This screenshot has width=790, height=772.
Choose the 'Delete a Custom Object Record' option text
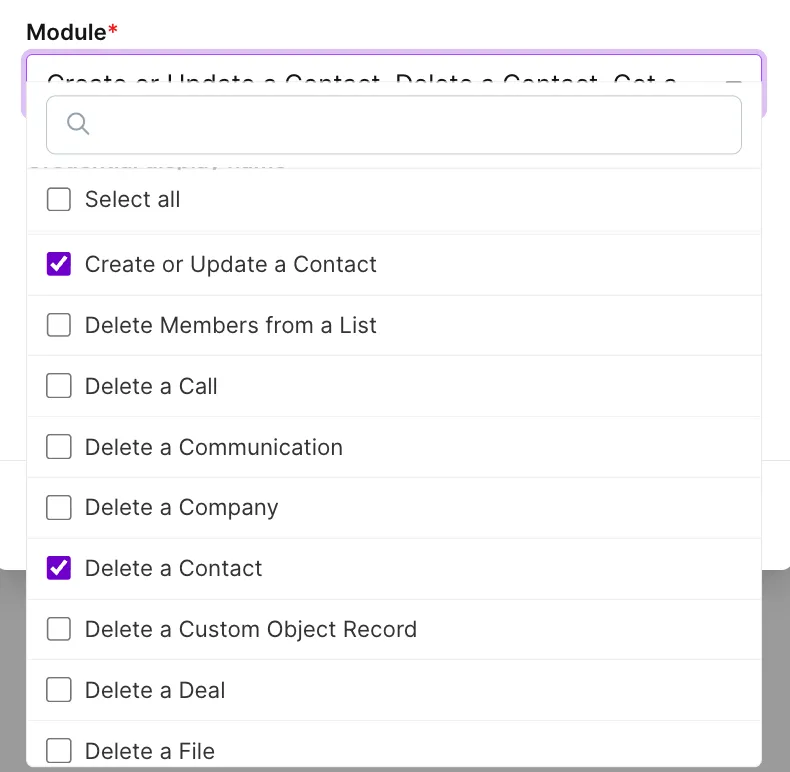[x=251, y=629]
